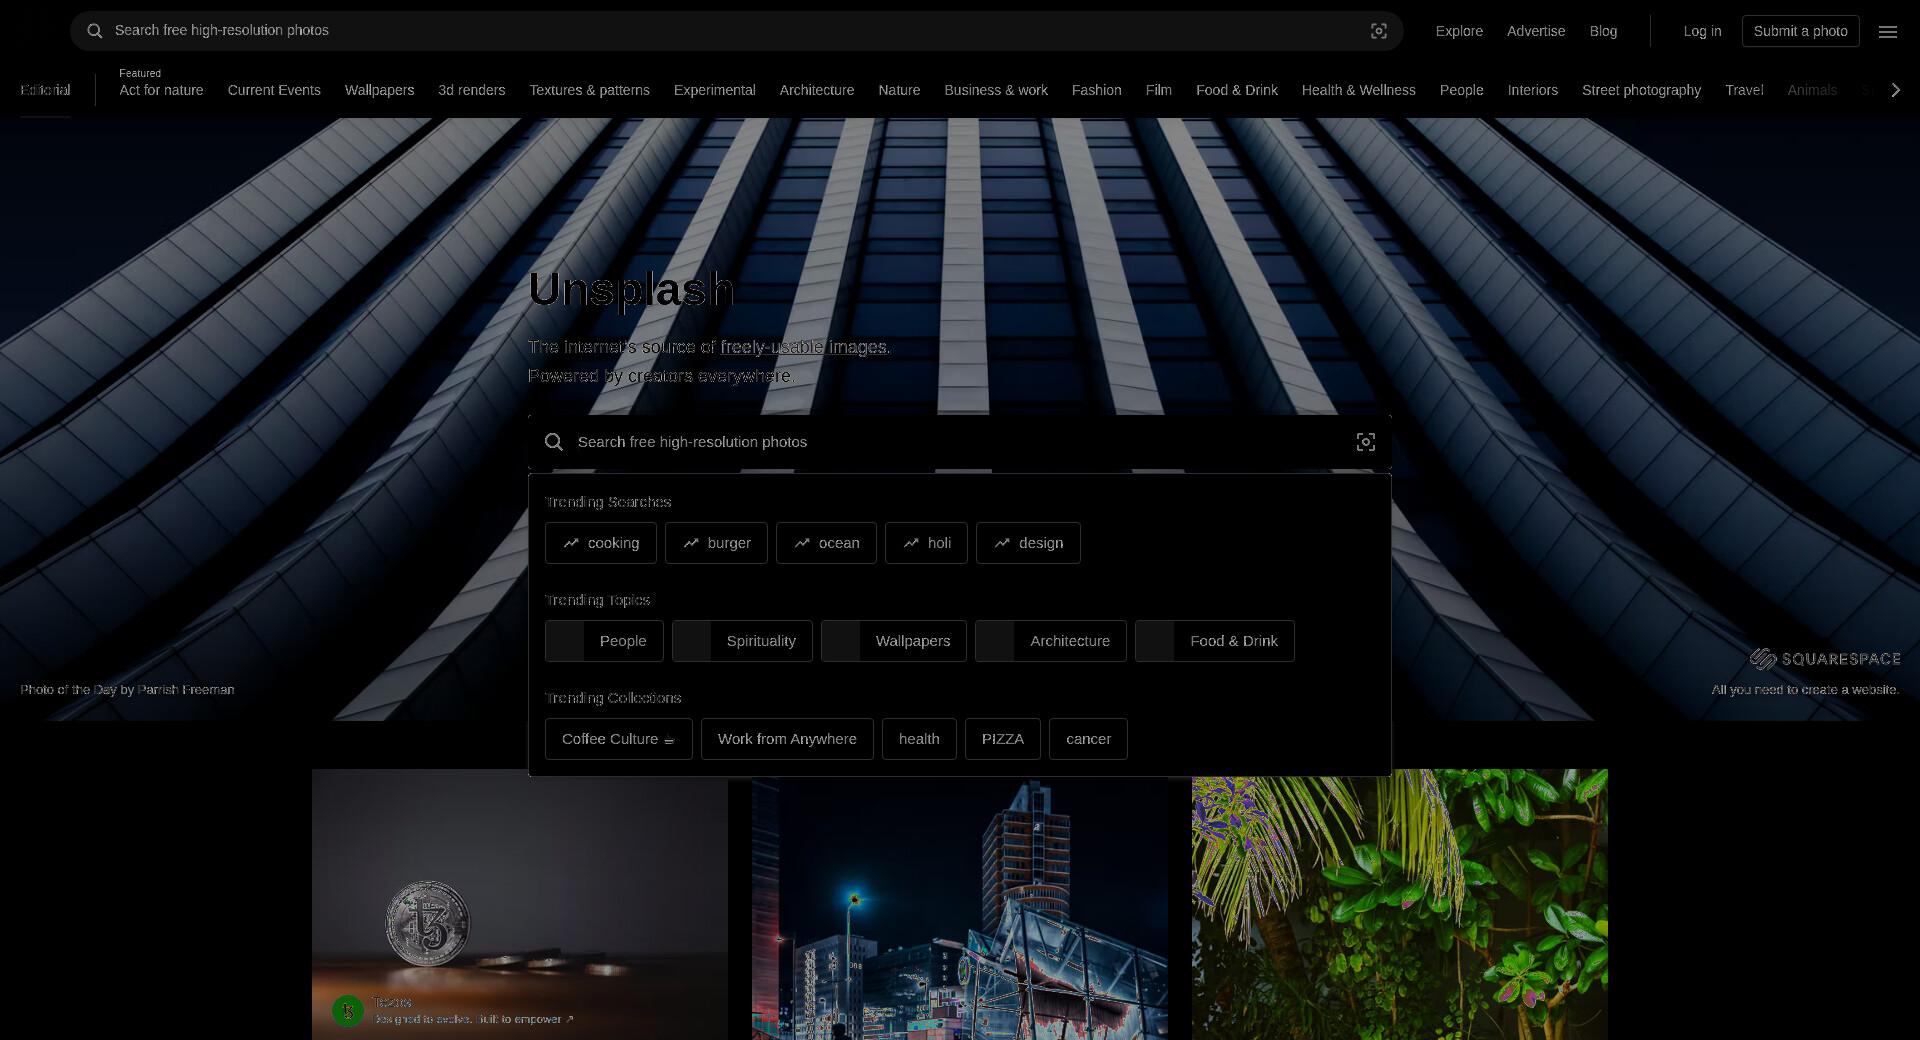This screenshot has height=1040, width=1920.
Task: Switch to People topic in nav bar
Action: coord(1462,90)
